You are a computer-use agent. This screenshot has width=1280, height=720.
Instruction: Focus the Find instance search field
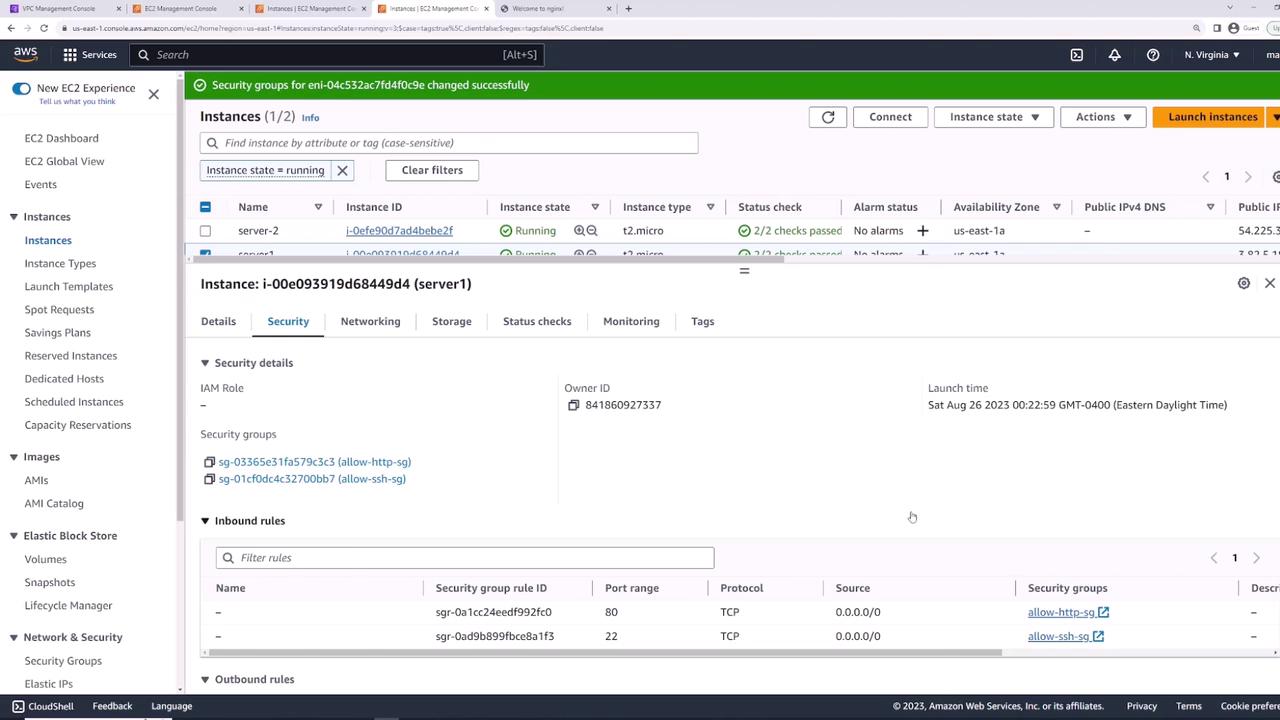(x=449, y=143)
